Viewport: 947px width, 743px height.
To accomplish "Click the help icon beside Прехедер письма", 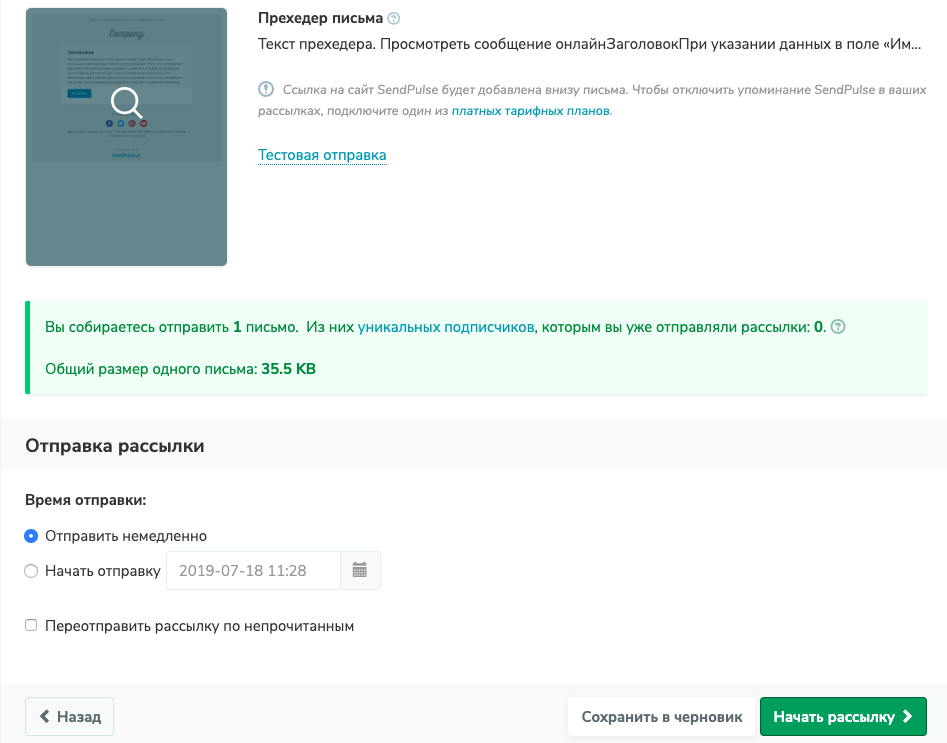I will pyautogui.click(x=394, y=18).
